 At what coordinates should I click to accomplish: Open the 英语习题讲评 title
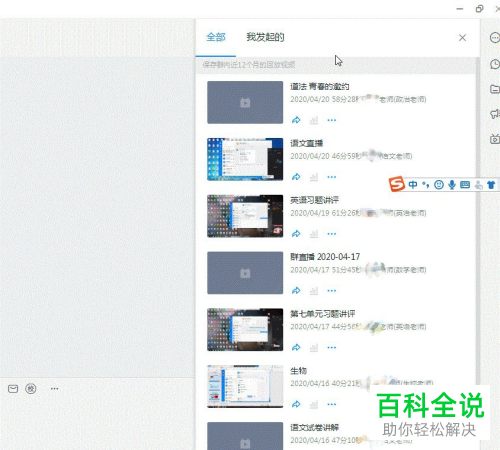314,200
